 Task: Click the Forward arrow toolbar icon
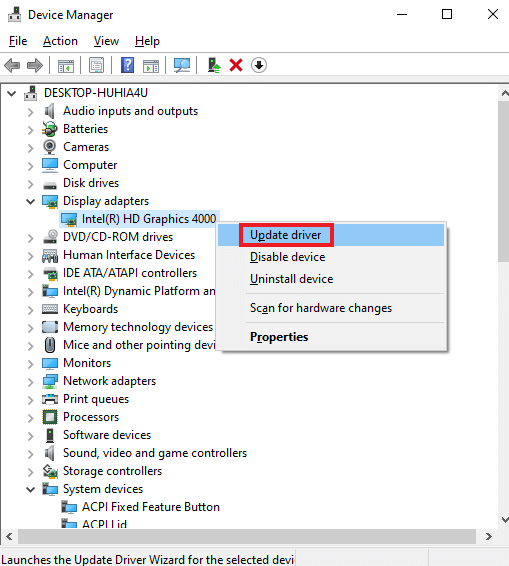click(x=35, y=66)
